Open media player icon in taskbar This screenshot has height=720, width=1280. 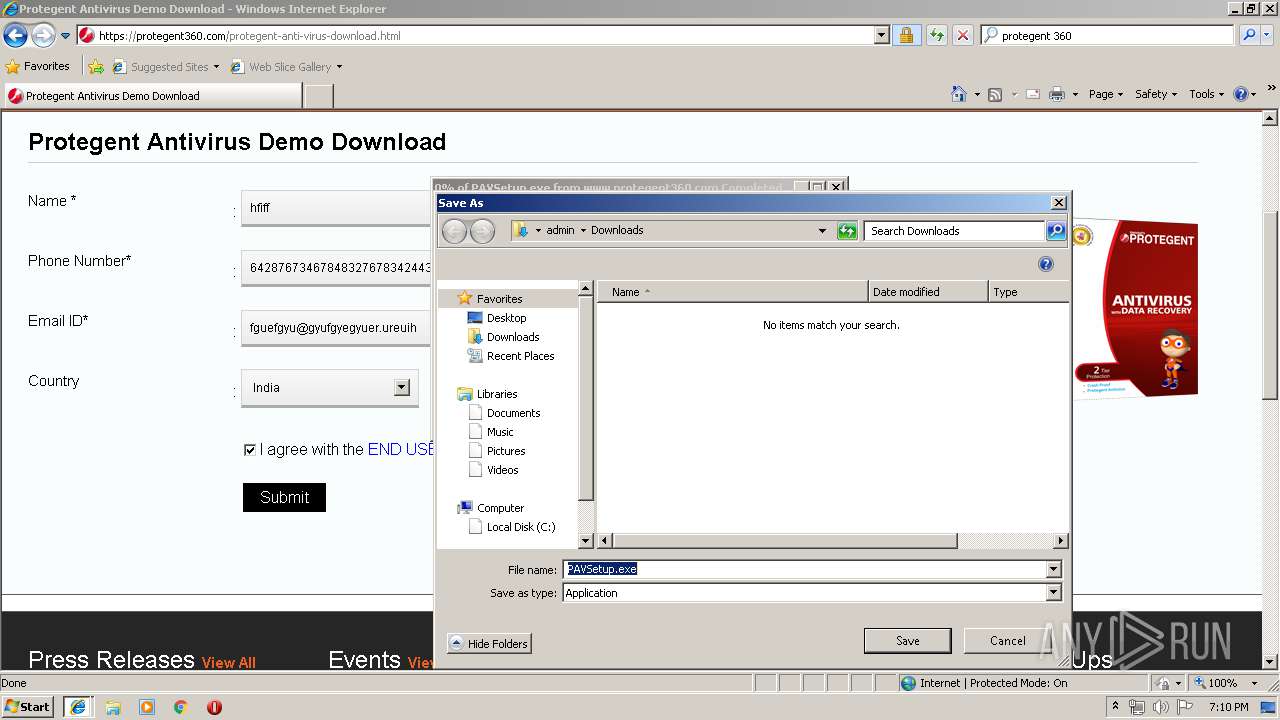point(147,707)
